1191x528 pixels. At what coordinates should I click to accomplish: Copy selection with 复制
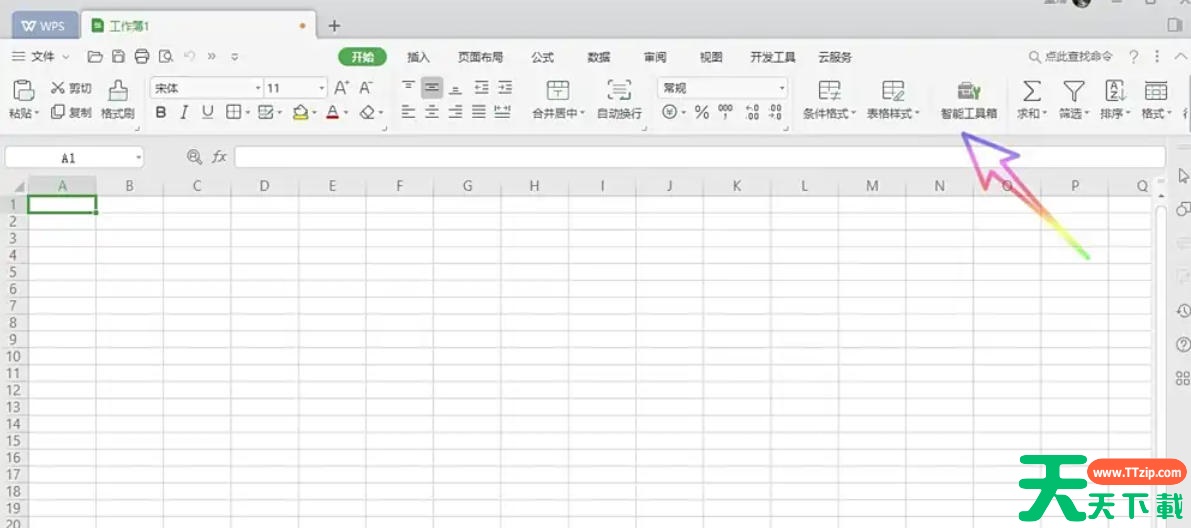pos(71,112)
